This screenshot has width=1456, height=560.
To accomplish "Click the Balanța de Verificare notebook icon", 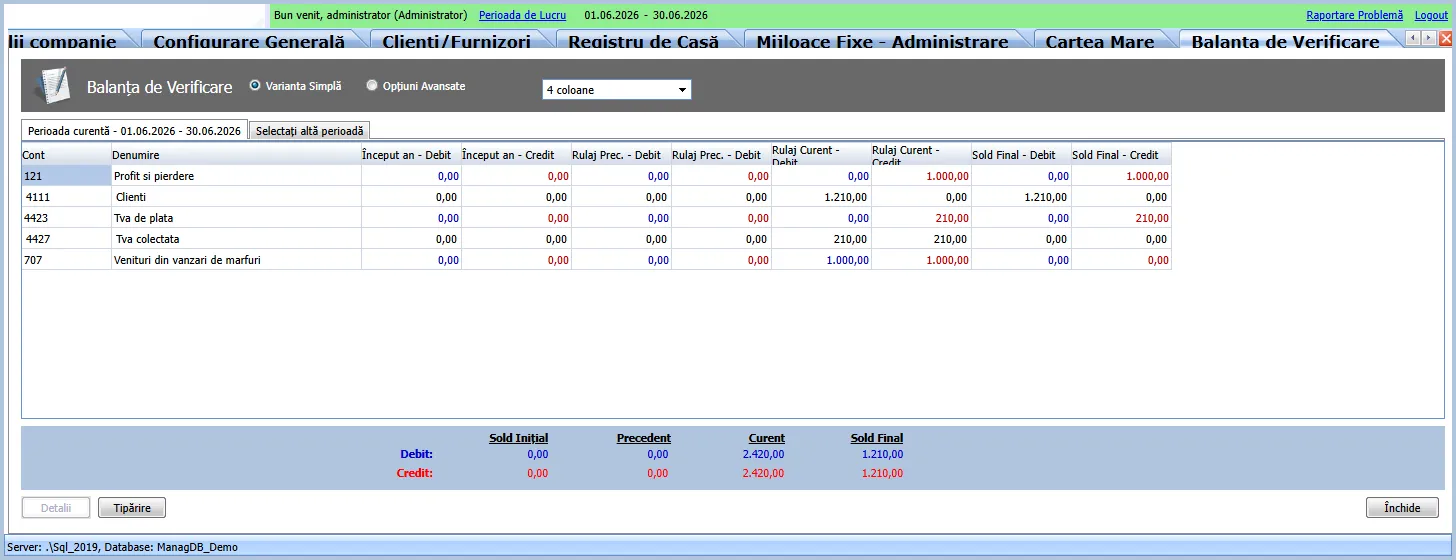I will pos(52,86).
